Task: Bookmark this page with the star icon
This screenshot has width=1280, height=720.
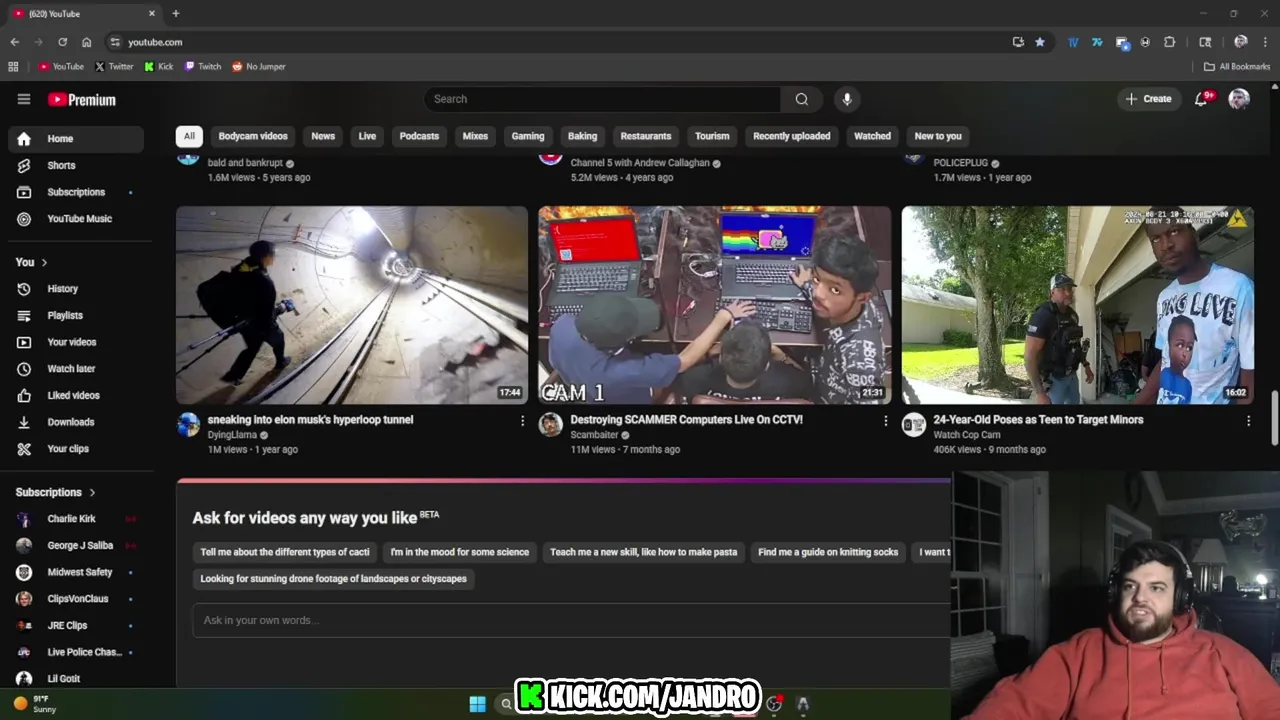Action: pos(1040,42)
